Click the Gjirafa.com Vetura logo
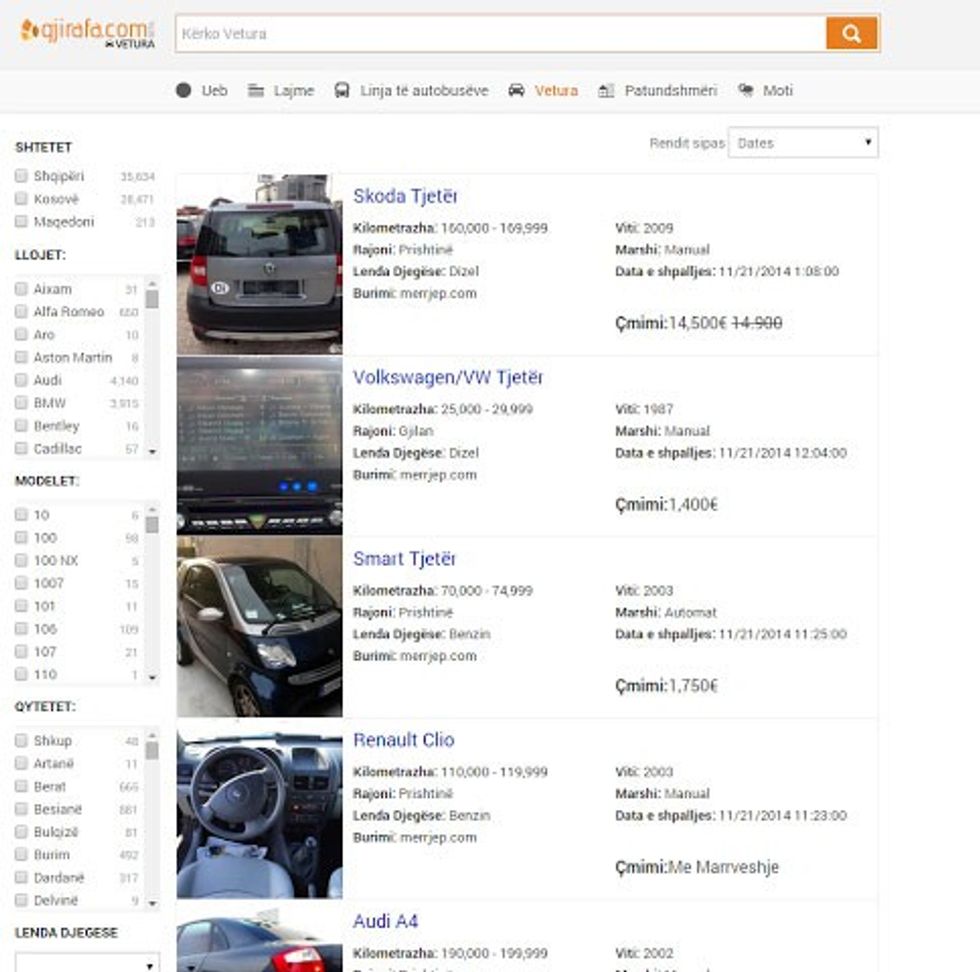The width and height of the screenshot is (980, 972). [x=87, y=32]
